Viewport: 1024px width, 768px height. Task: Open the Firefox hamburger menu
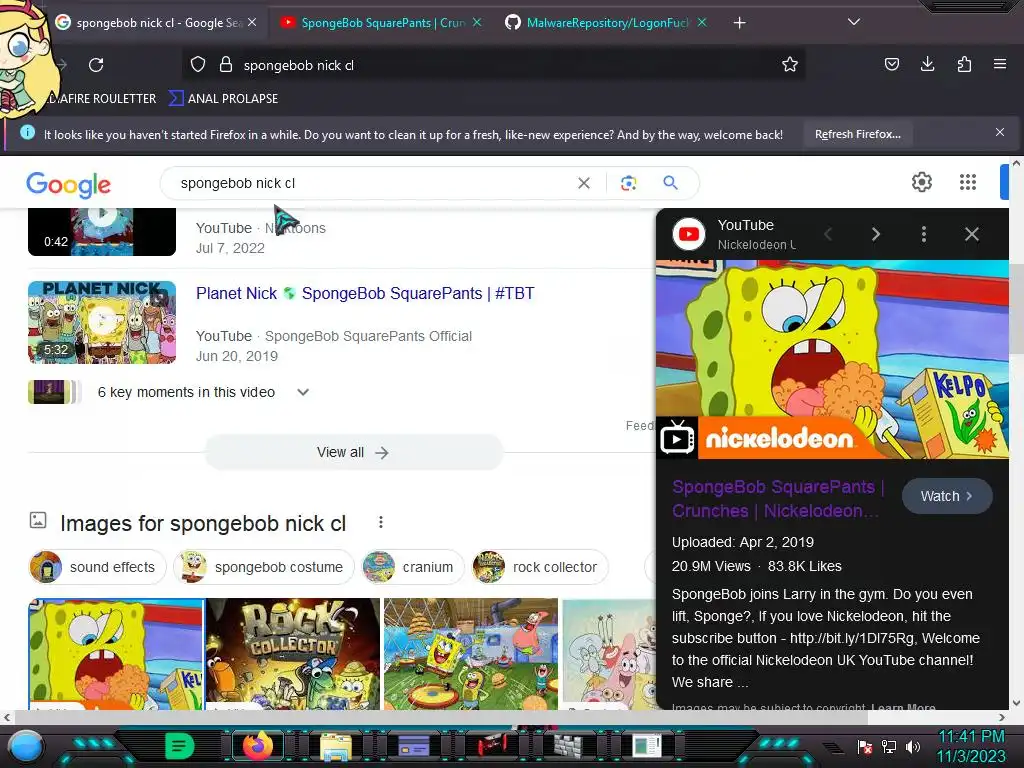tap(1000, 64)
